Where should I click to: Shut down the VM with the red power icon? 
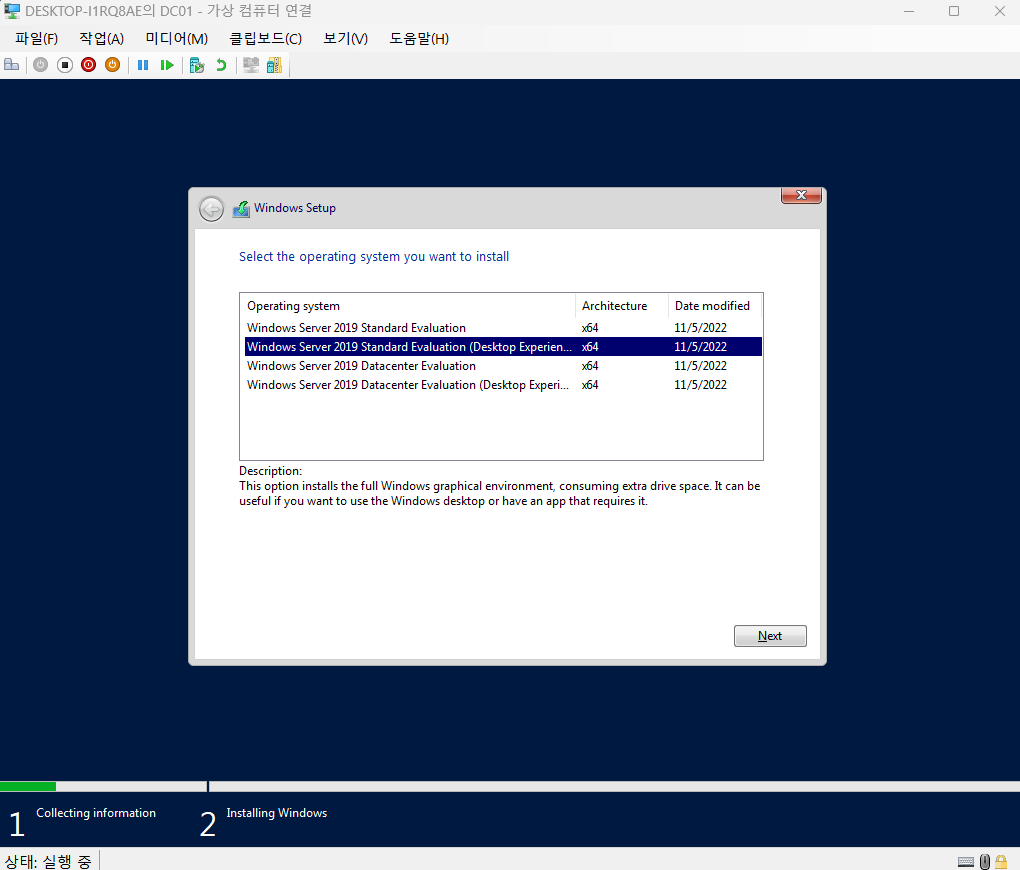tap(88, 64)
